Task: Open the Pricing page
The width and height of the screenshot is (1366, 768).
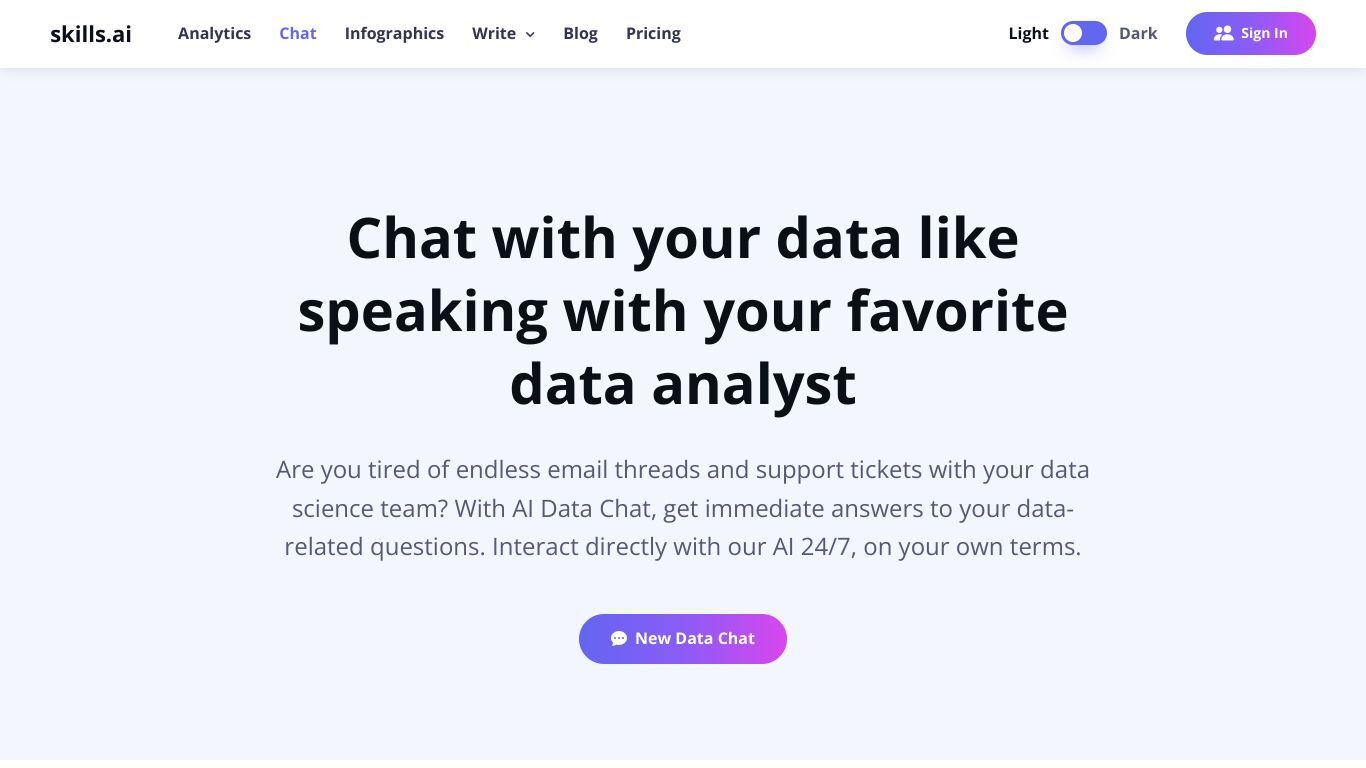Action: [x=653, y=33]
